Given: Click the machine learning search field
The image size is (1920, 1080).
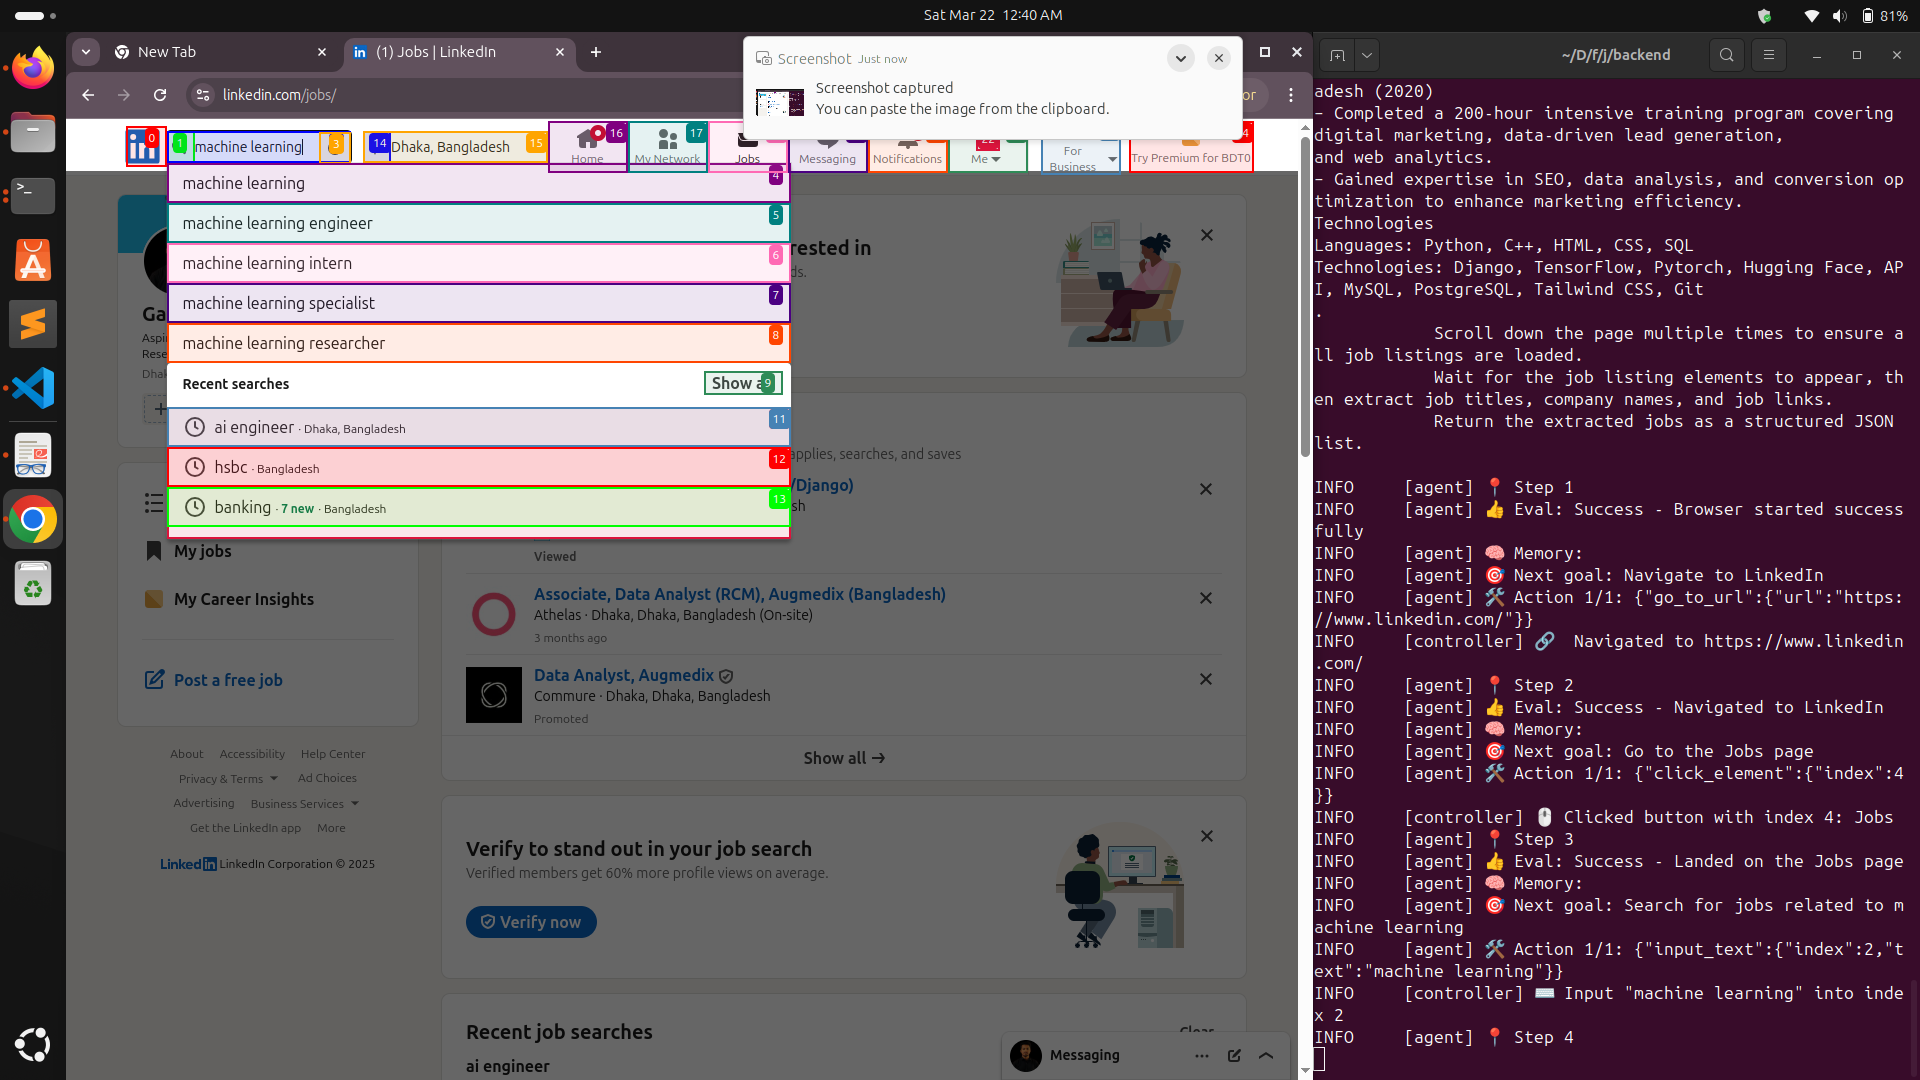Looking at the screenshot, I should tap(258, 147).
